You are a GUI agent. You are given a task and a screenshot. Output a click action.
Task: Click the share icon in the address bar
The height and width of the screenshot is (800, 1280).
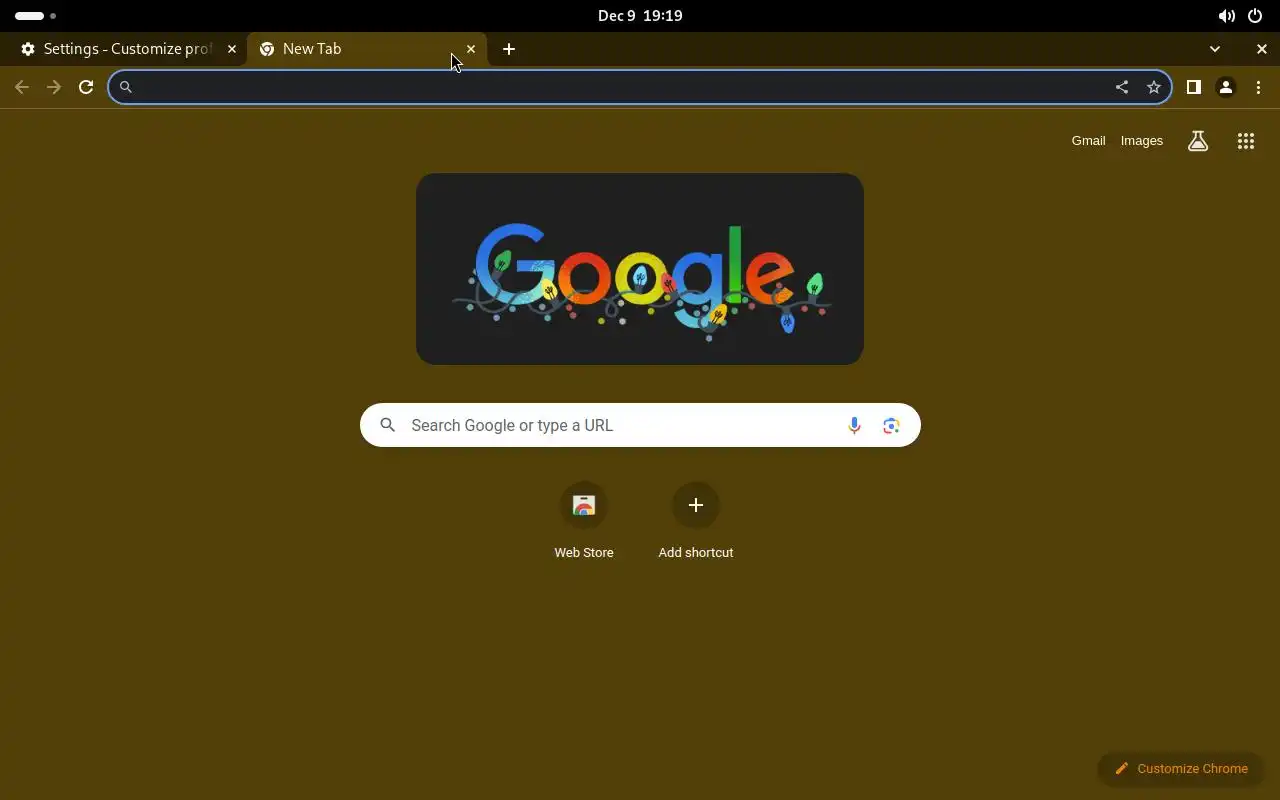tap(1122, 87)
